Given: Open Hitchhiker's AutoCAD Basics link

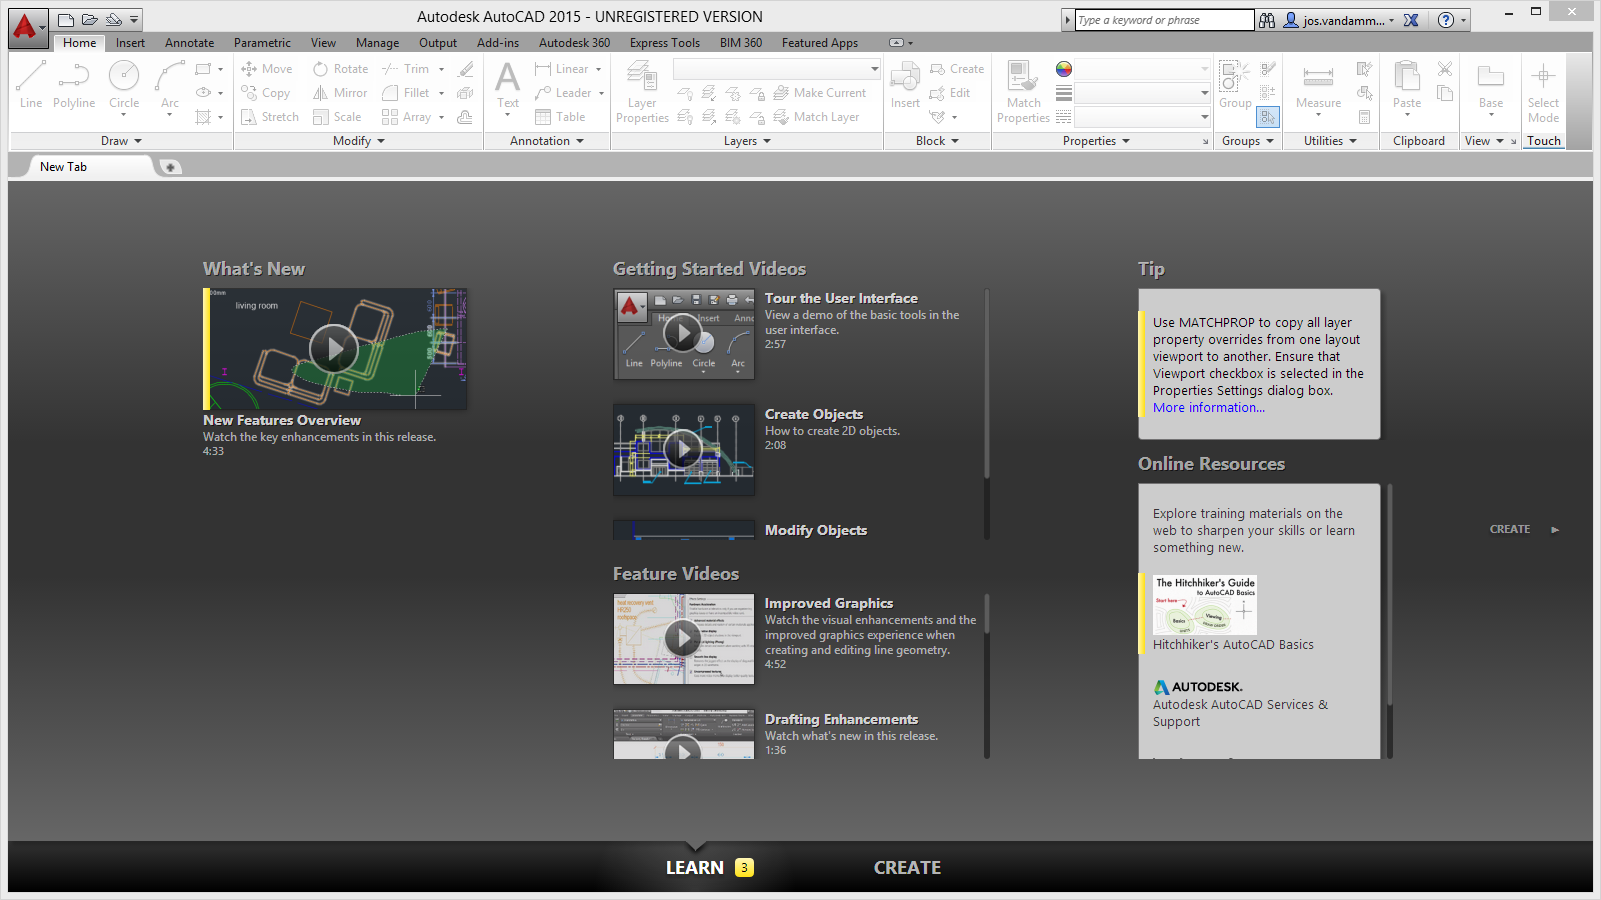Looking at the screenshot, I should tap(1233, 645).
